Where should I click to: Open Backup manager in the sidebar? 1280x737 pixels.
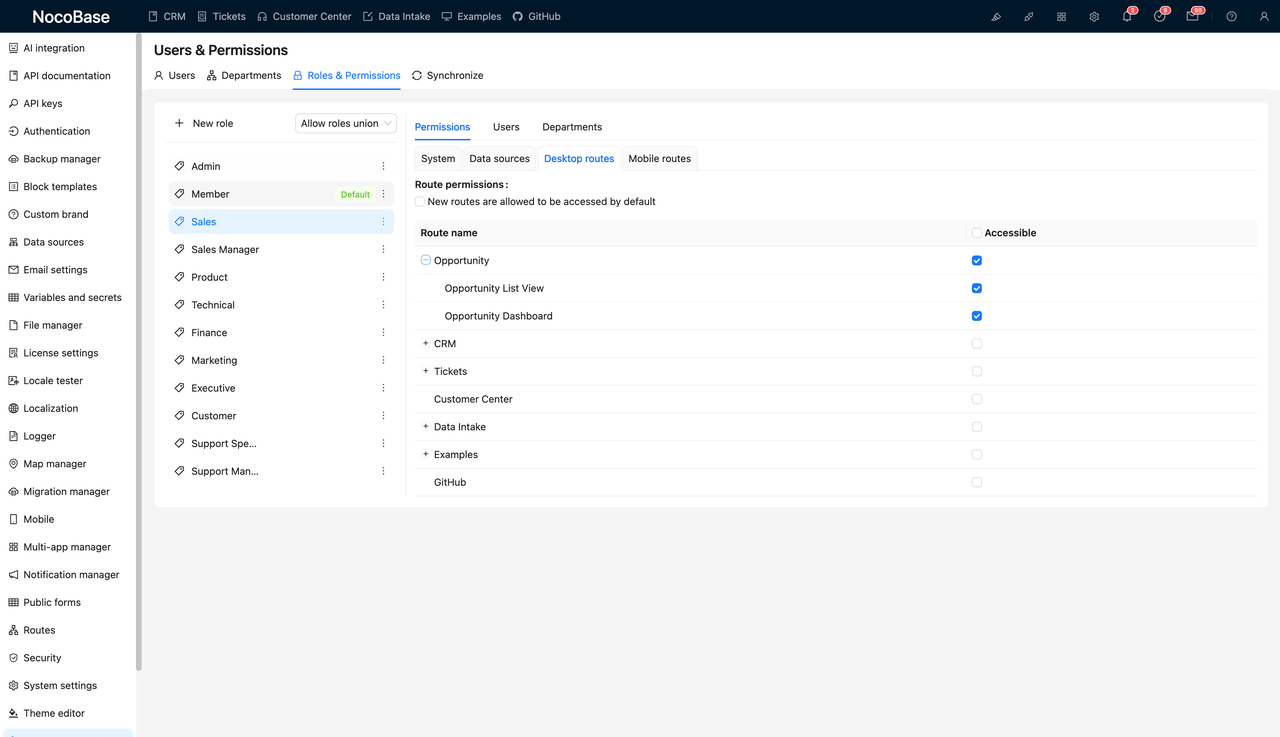pos(62,159)
